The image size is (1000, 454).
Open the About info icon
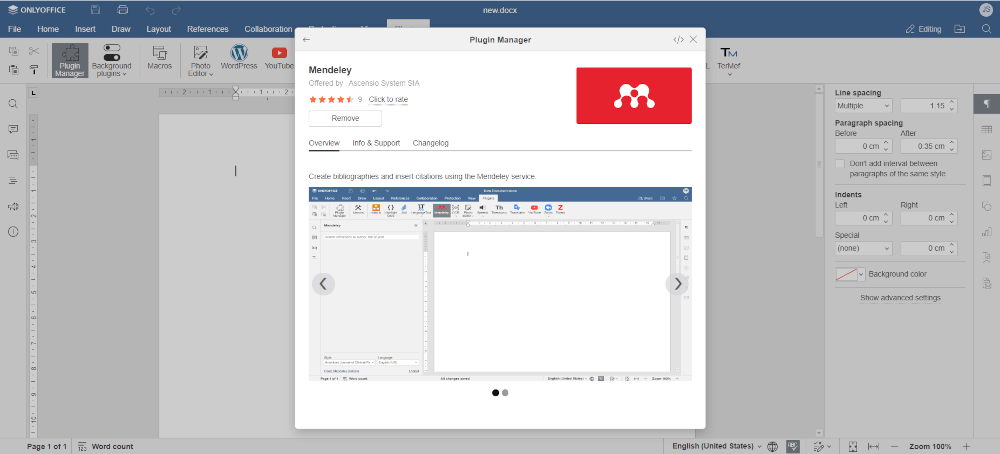13,231
